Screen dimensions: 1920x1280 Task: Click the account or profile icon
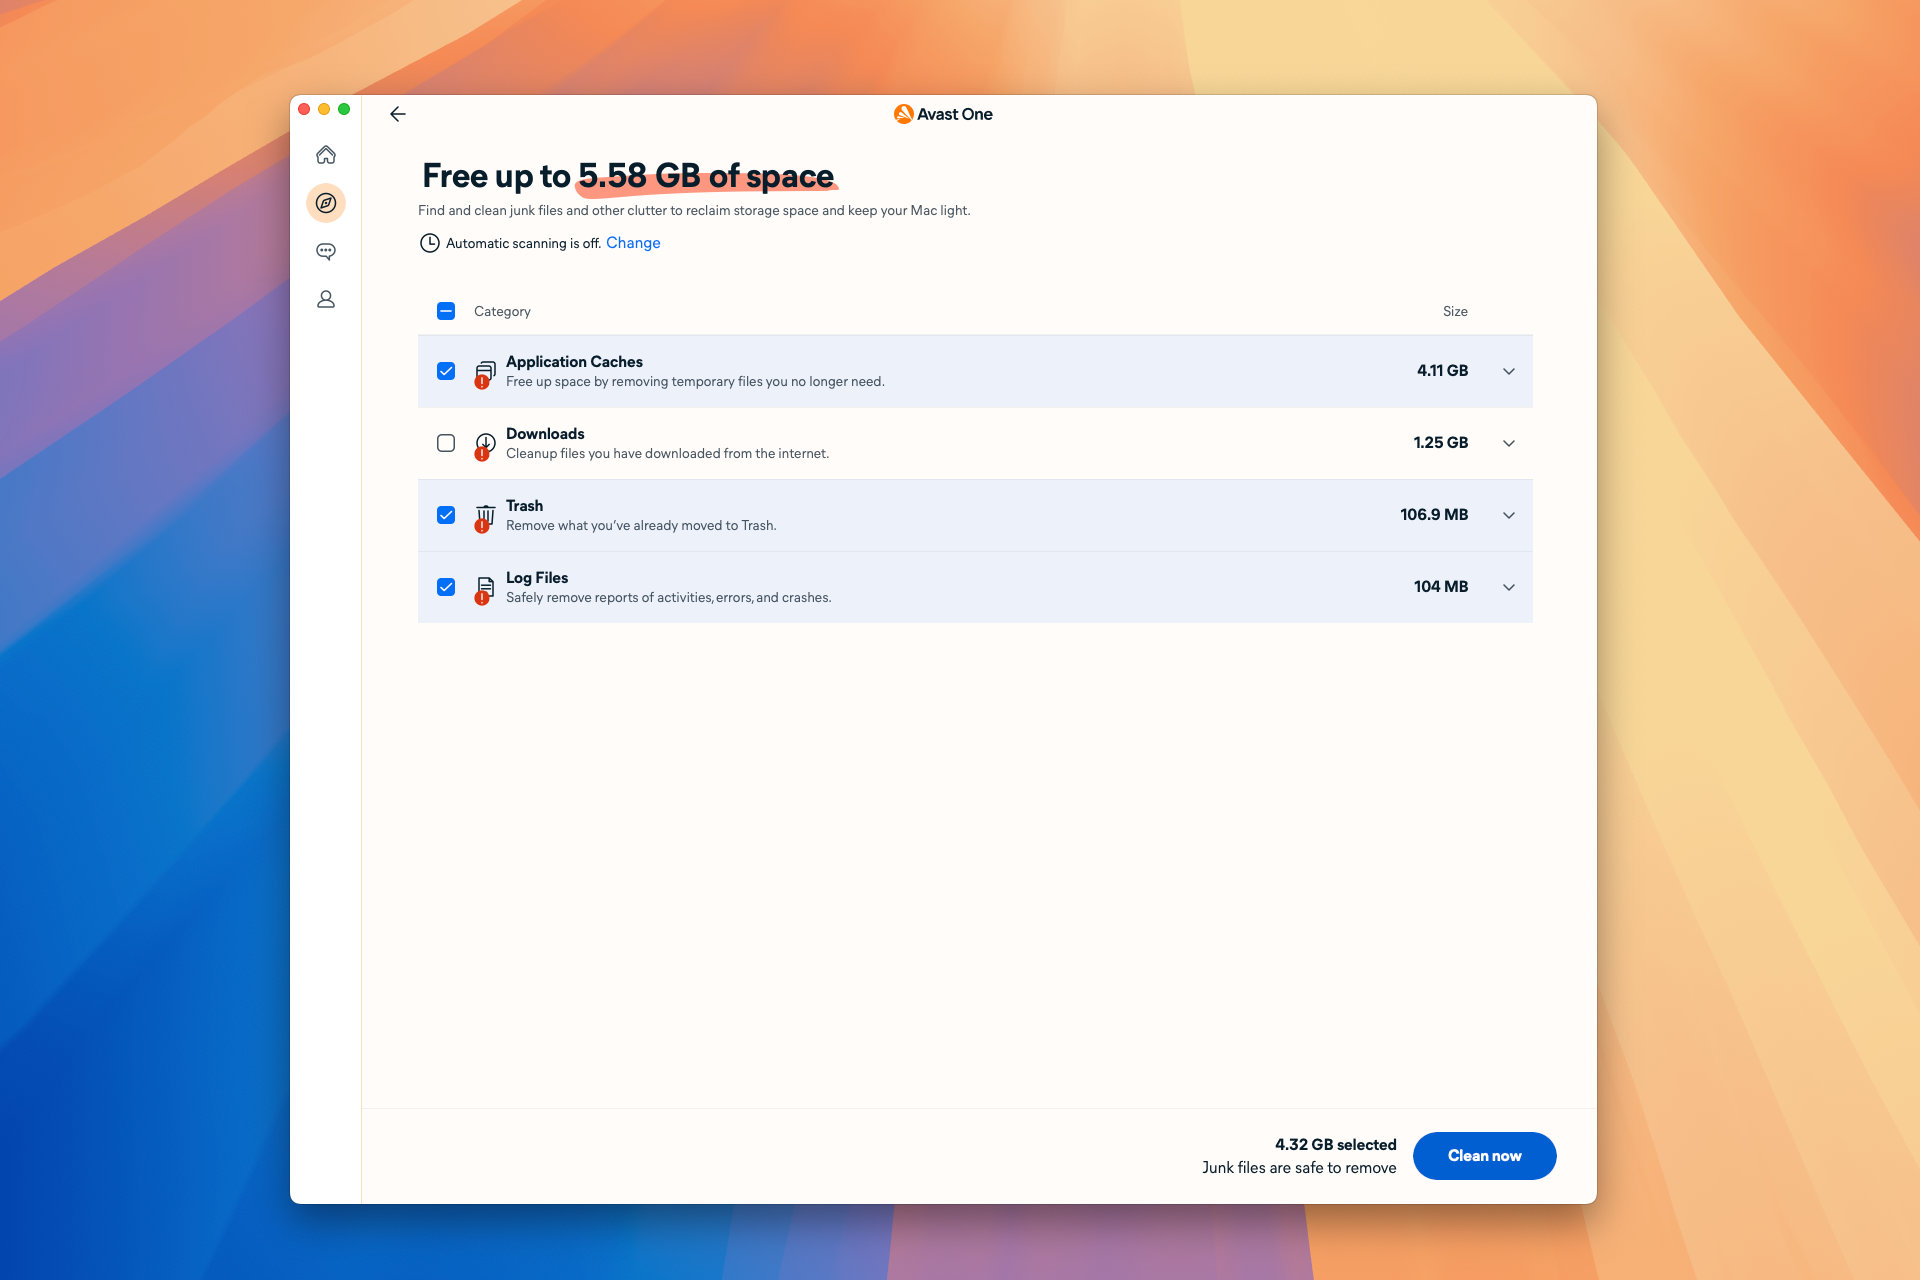coord(327,299)
